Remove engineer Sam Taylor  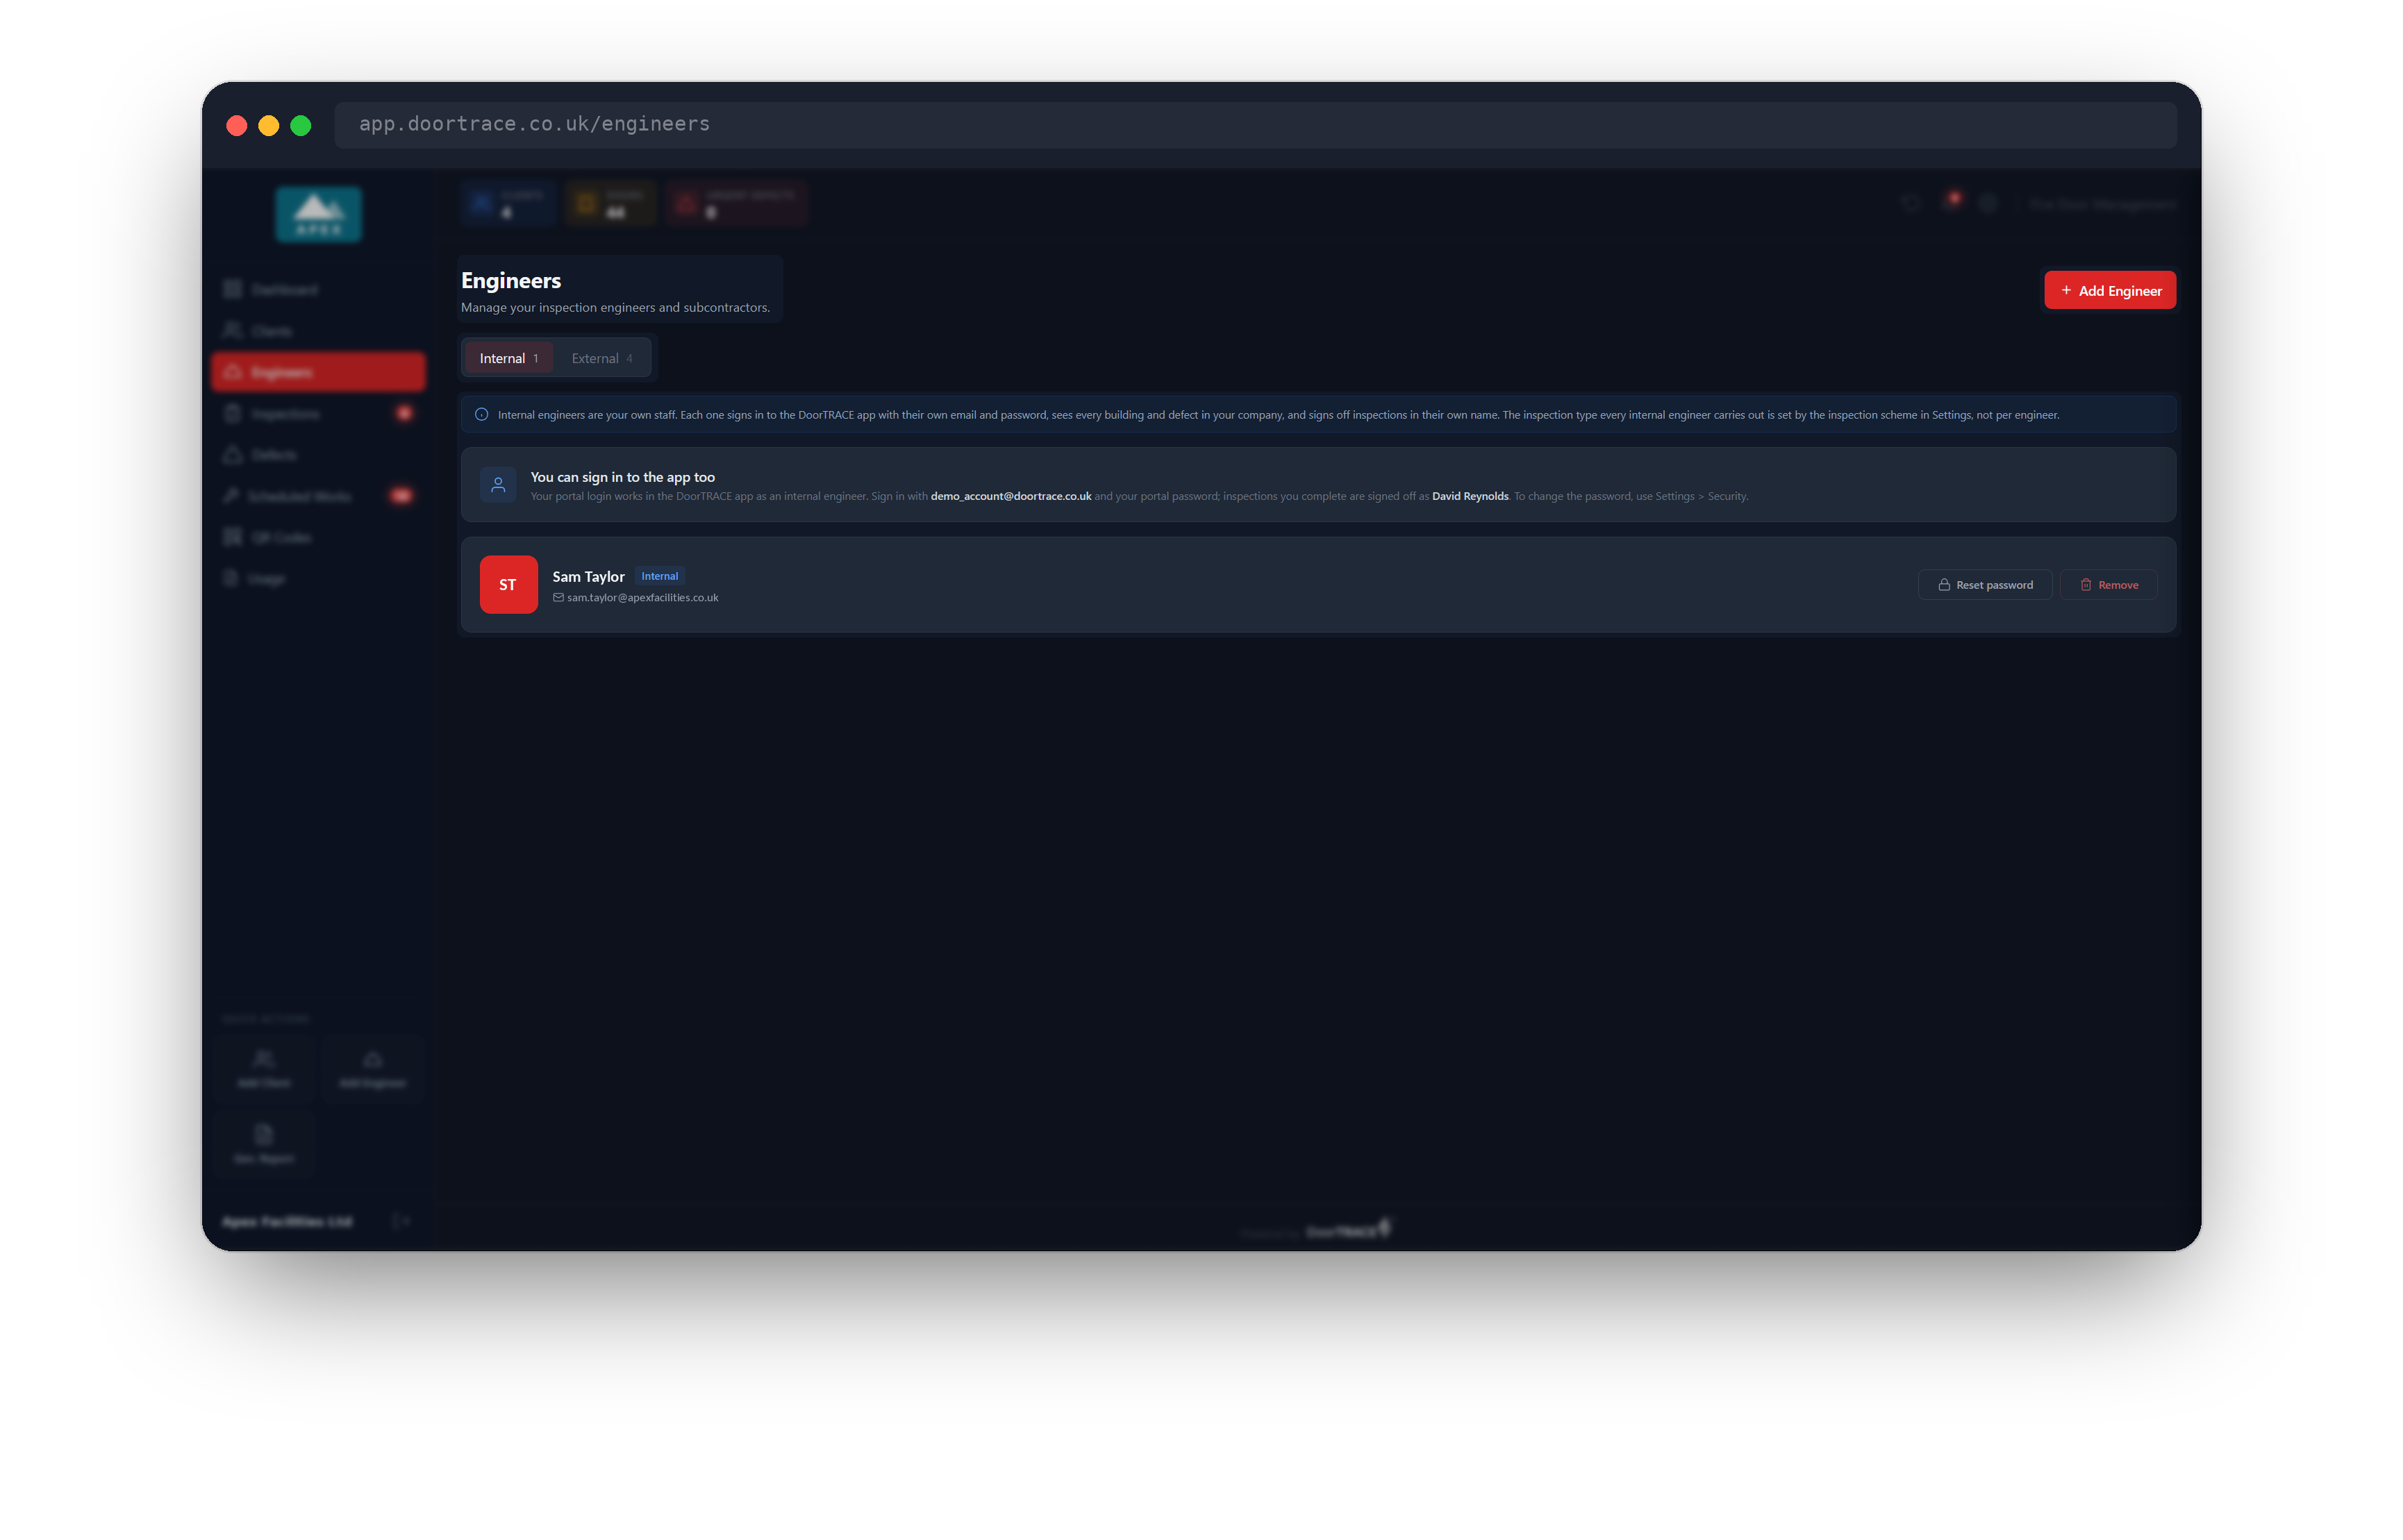tap(2108, 585)
